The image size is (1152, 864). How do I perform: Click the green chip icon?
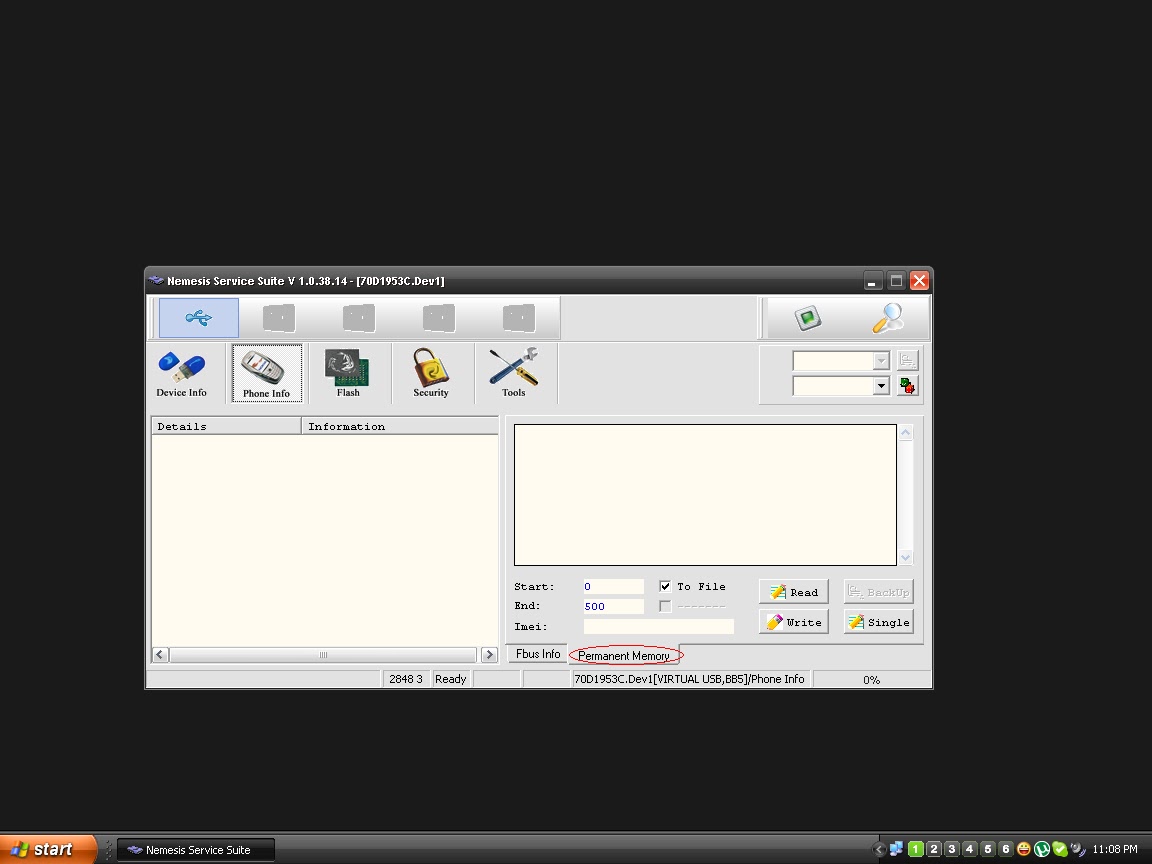coord(808,317)
